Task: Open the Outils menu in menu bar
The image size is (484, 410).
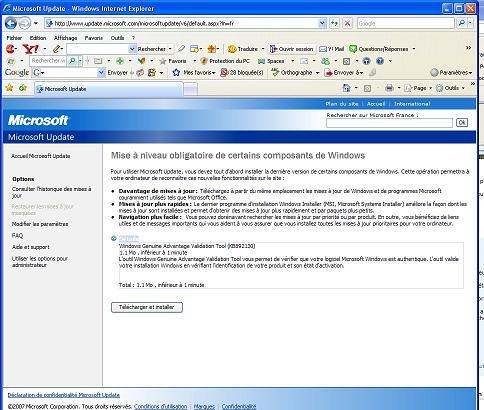Action: [117, 38]
